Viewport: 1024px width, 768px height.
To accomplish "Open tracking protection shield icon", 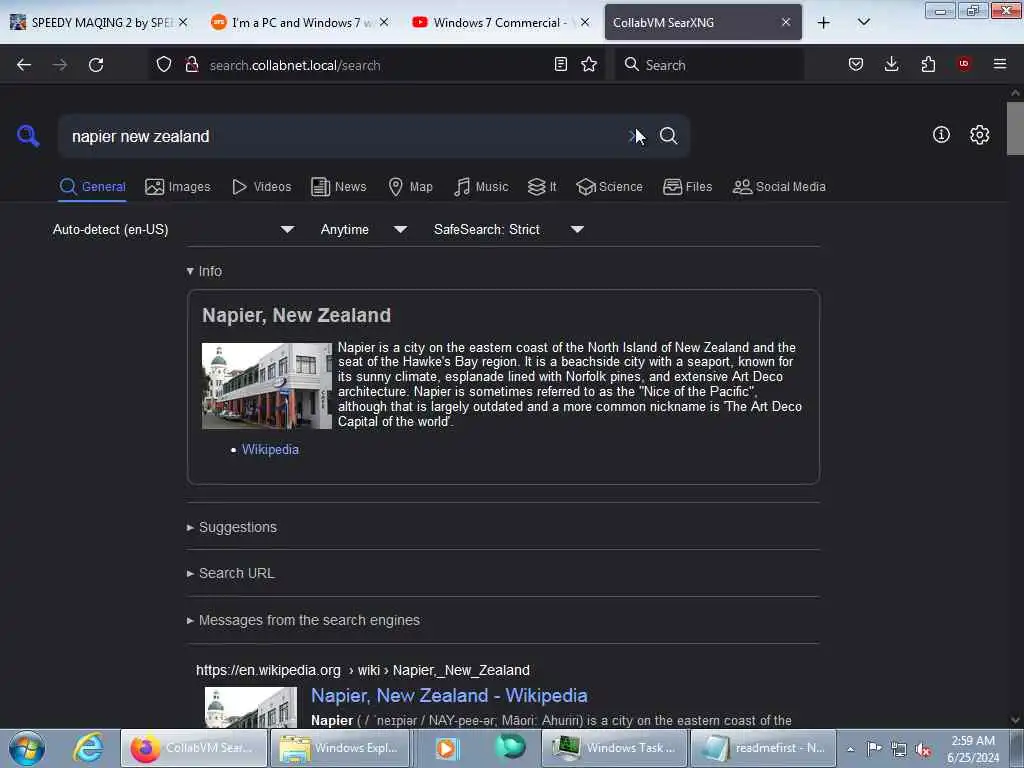I will pos(164,65).
